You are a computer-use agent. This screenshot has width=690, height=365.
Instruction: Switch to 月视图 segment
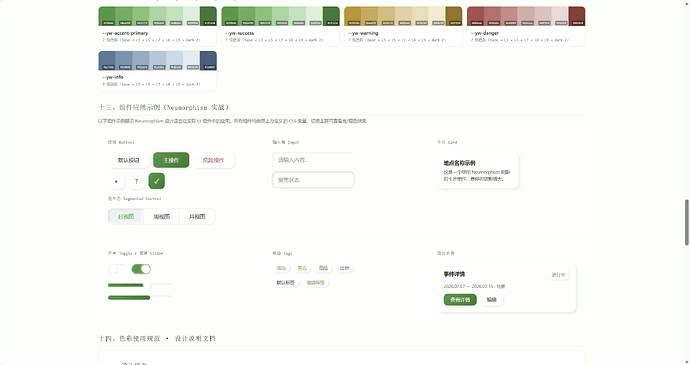coord(197,217)
